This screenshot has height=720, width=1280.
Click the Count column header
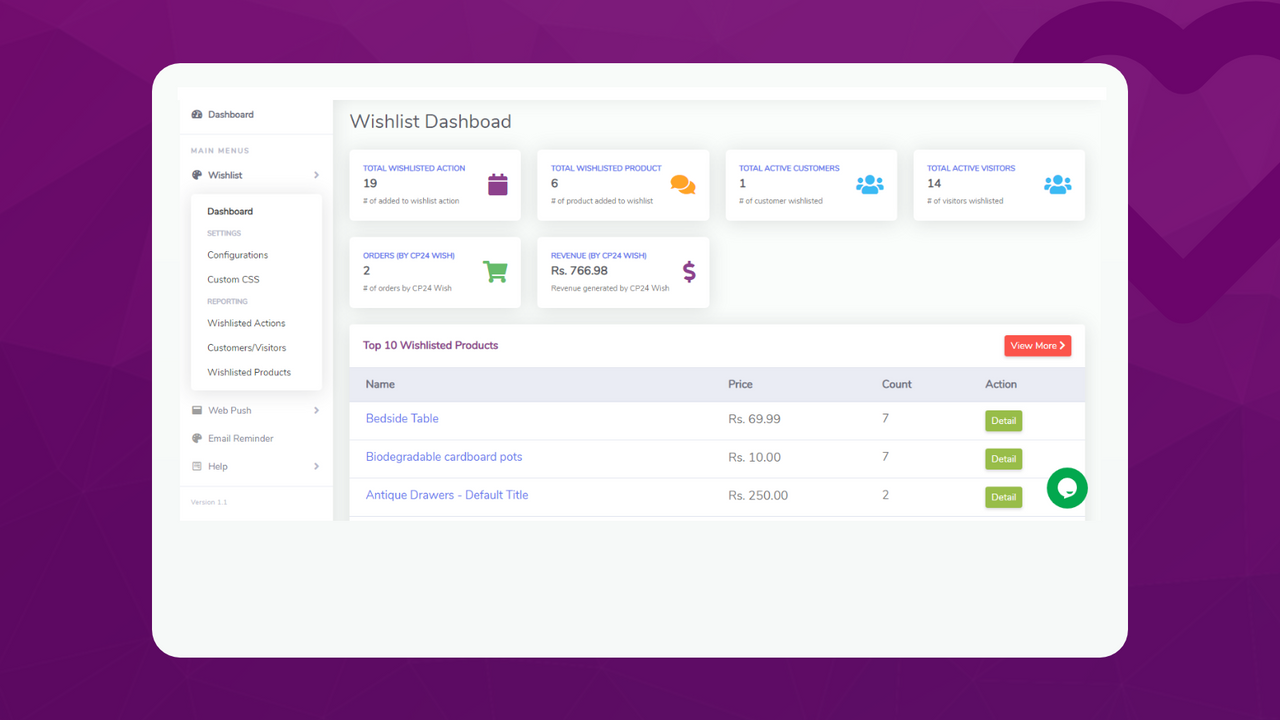(x=897, y=384)
